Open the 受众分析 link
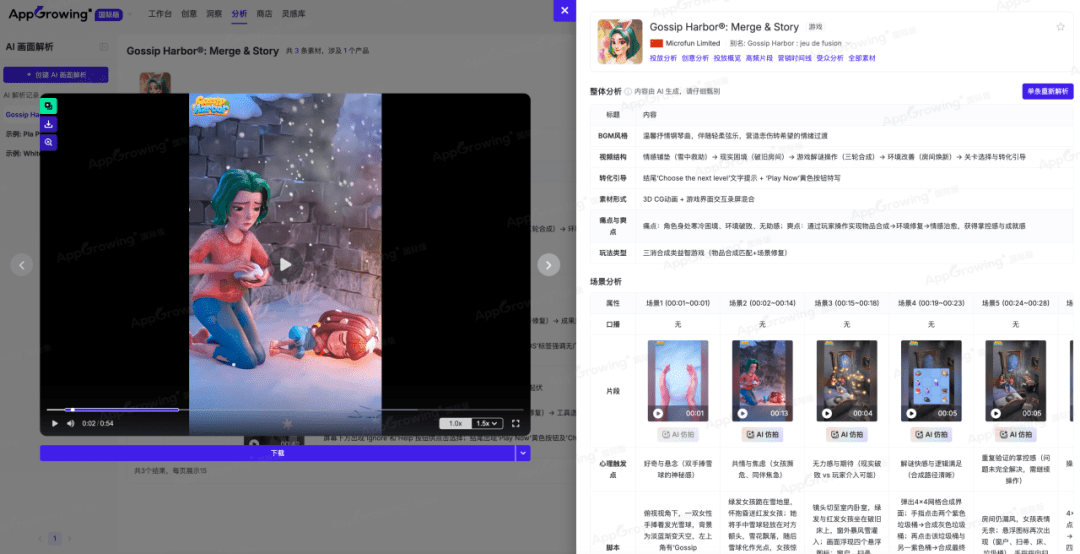1080x554 pixels. [829, 59]
